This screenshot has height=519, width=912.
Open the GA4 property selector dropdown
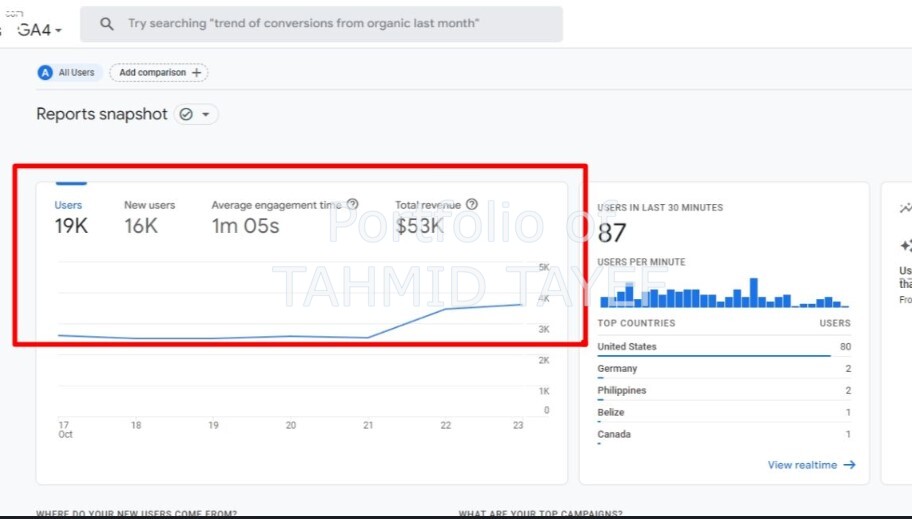40,30
